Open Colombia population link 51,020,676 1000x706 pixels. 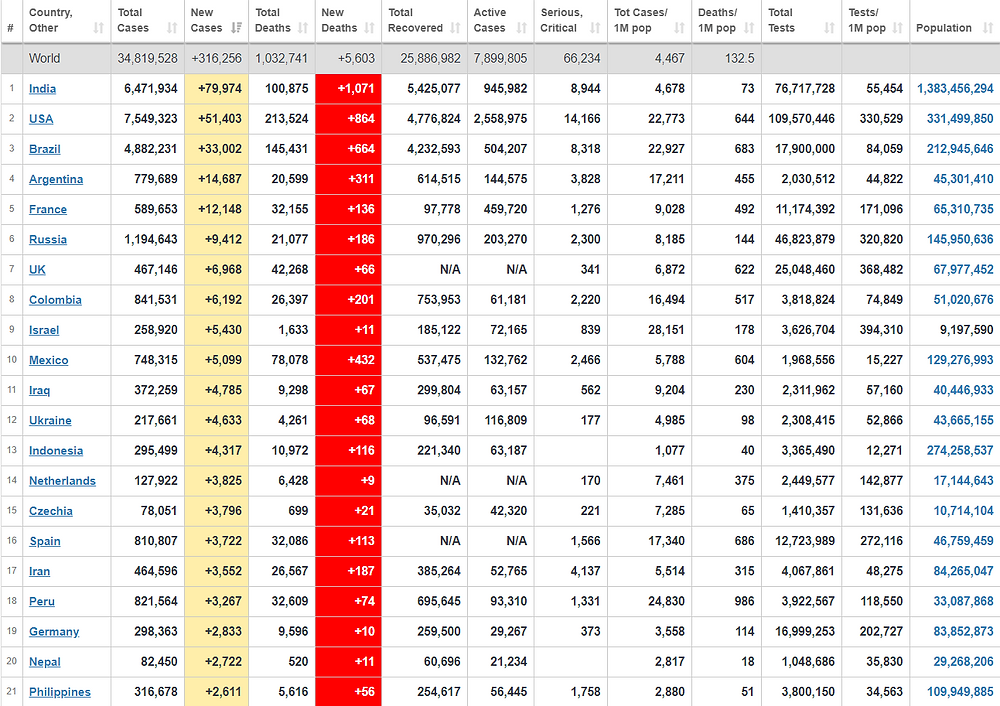(963, 300)
